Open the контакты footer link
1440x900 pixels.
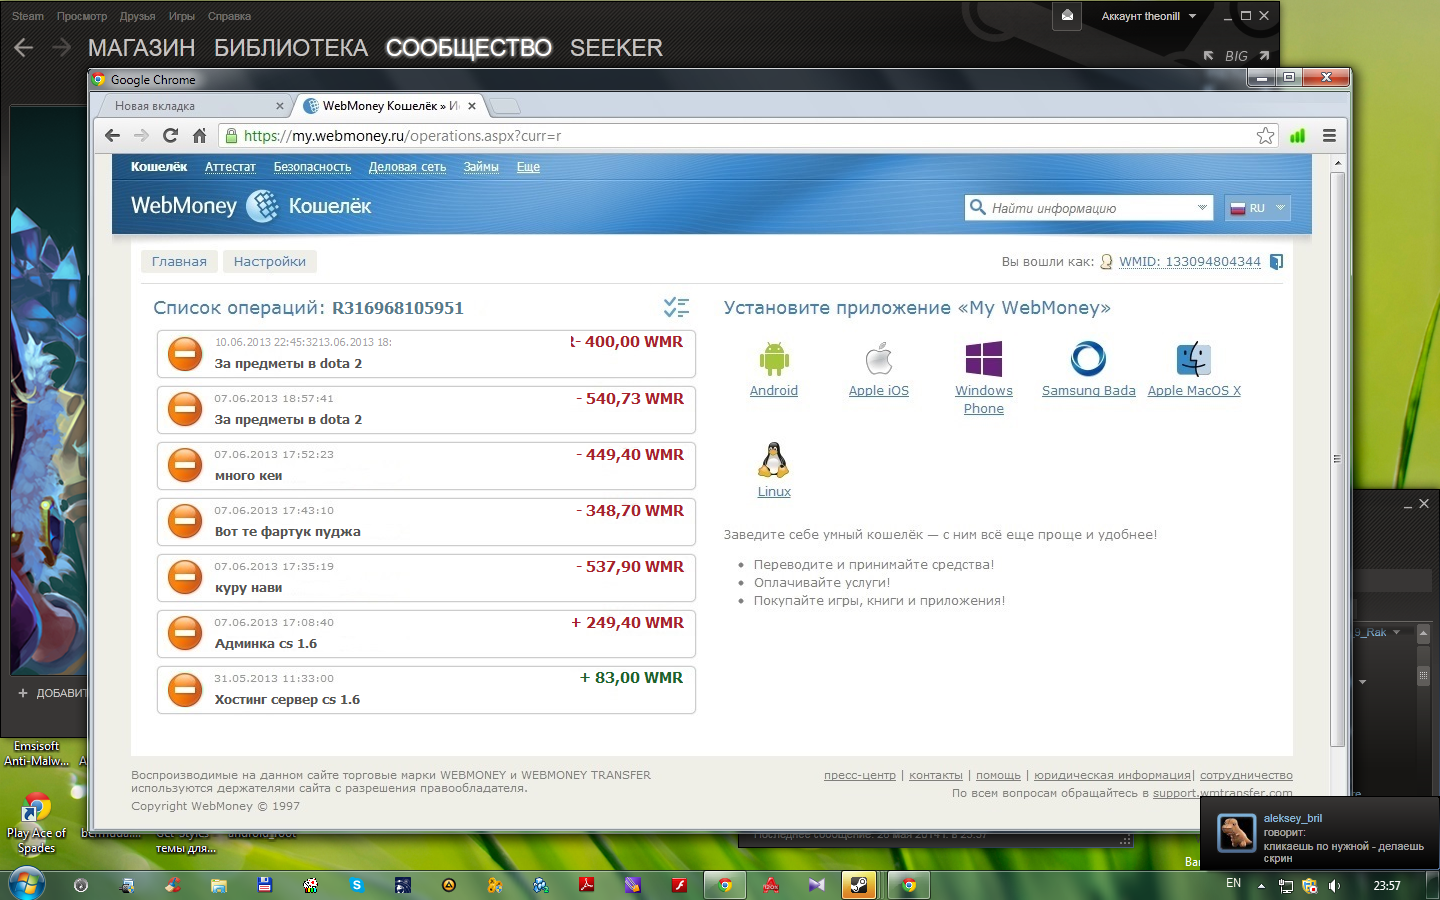(x=936, y=775)
